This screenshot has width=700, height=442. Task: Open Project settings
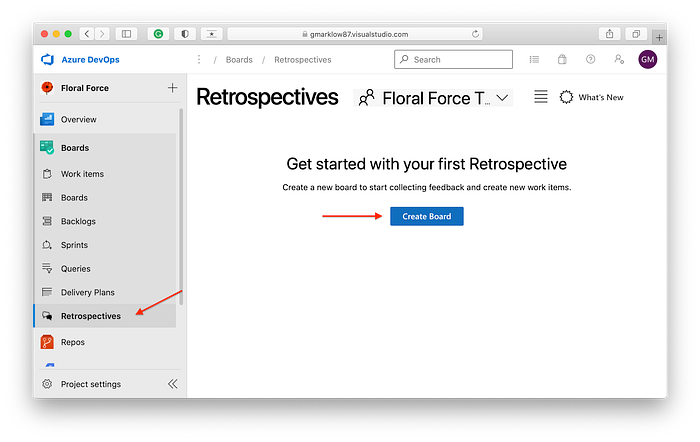(91, 384)
